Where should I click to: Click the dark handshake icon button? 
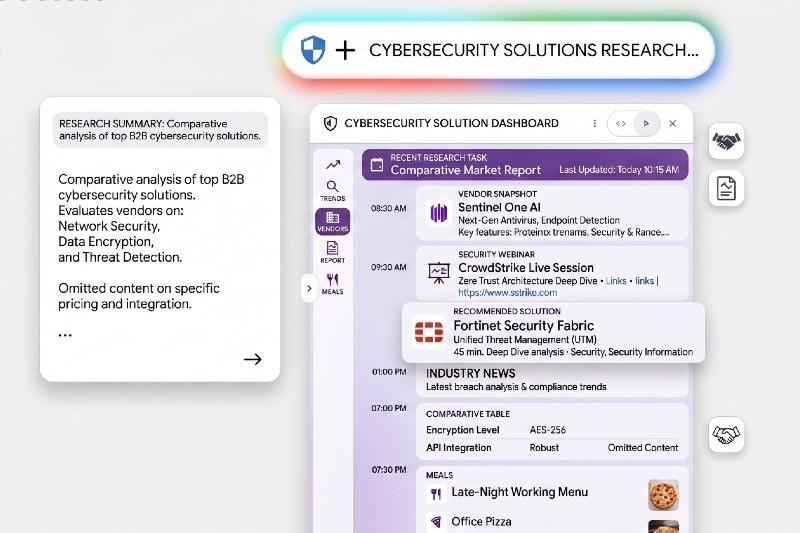click(726, 141)
